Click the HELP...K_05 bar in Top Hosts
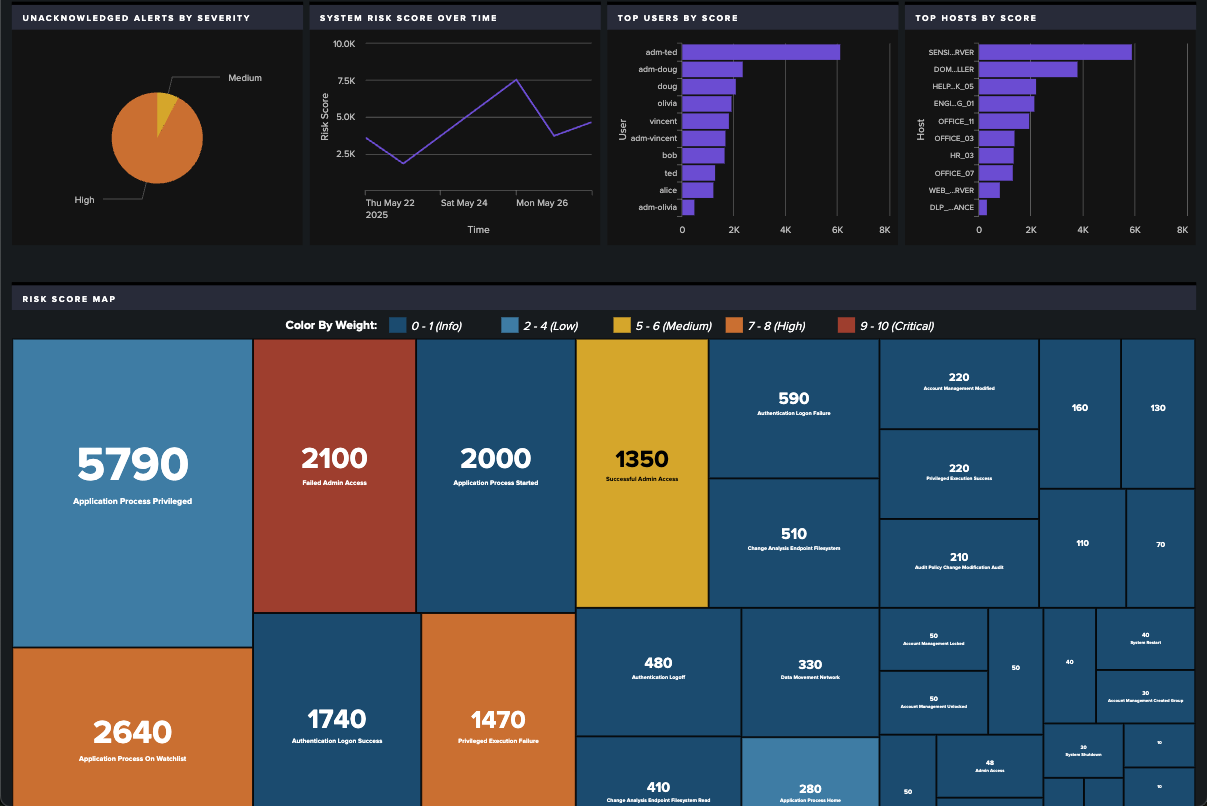 [1007, 87]
